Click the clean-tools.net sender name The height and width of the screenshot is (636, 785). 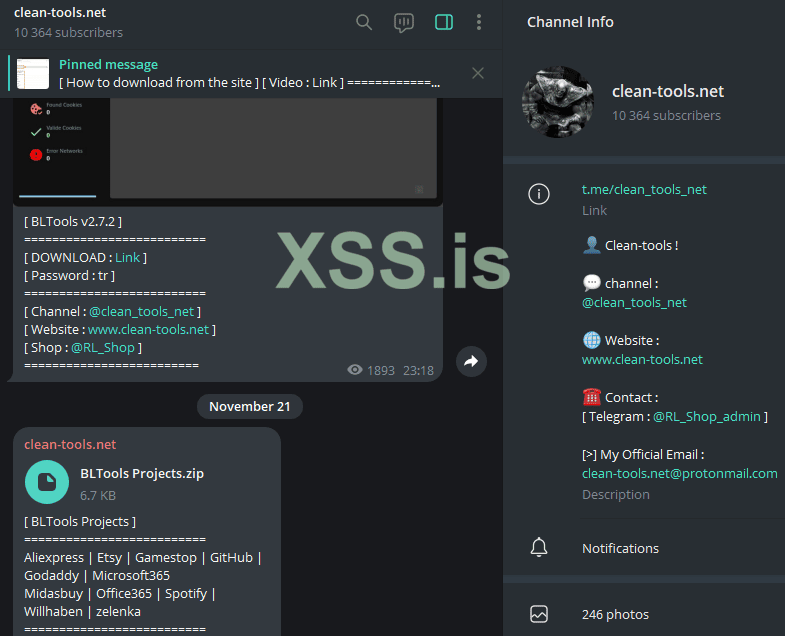pos(70,444)
